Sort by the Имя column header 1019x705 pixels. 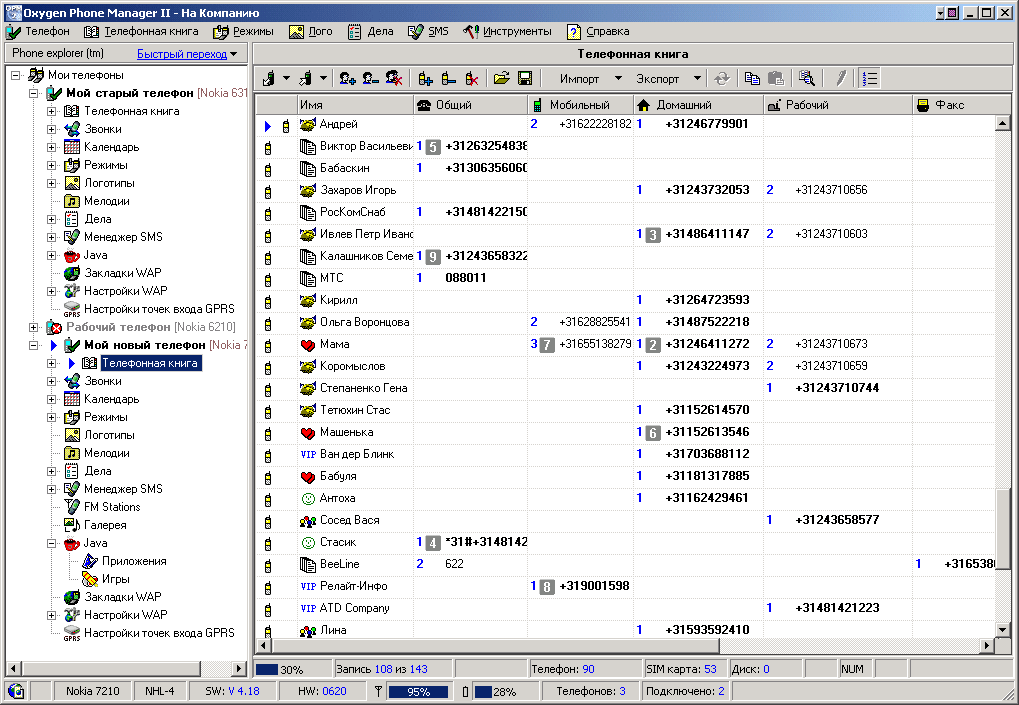point(355,105)
